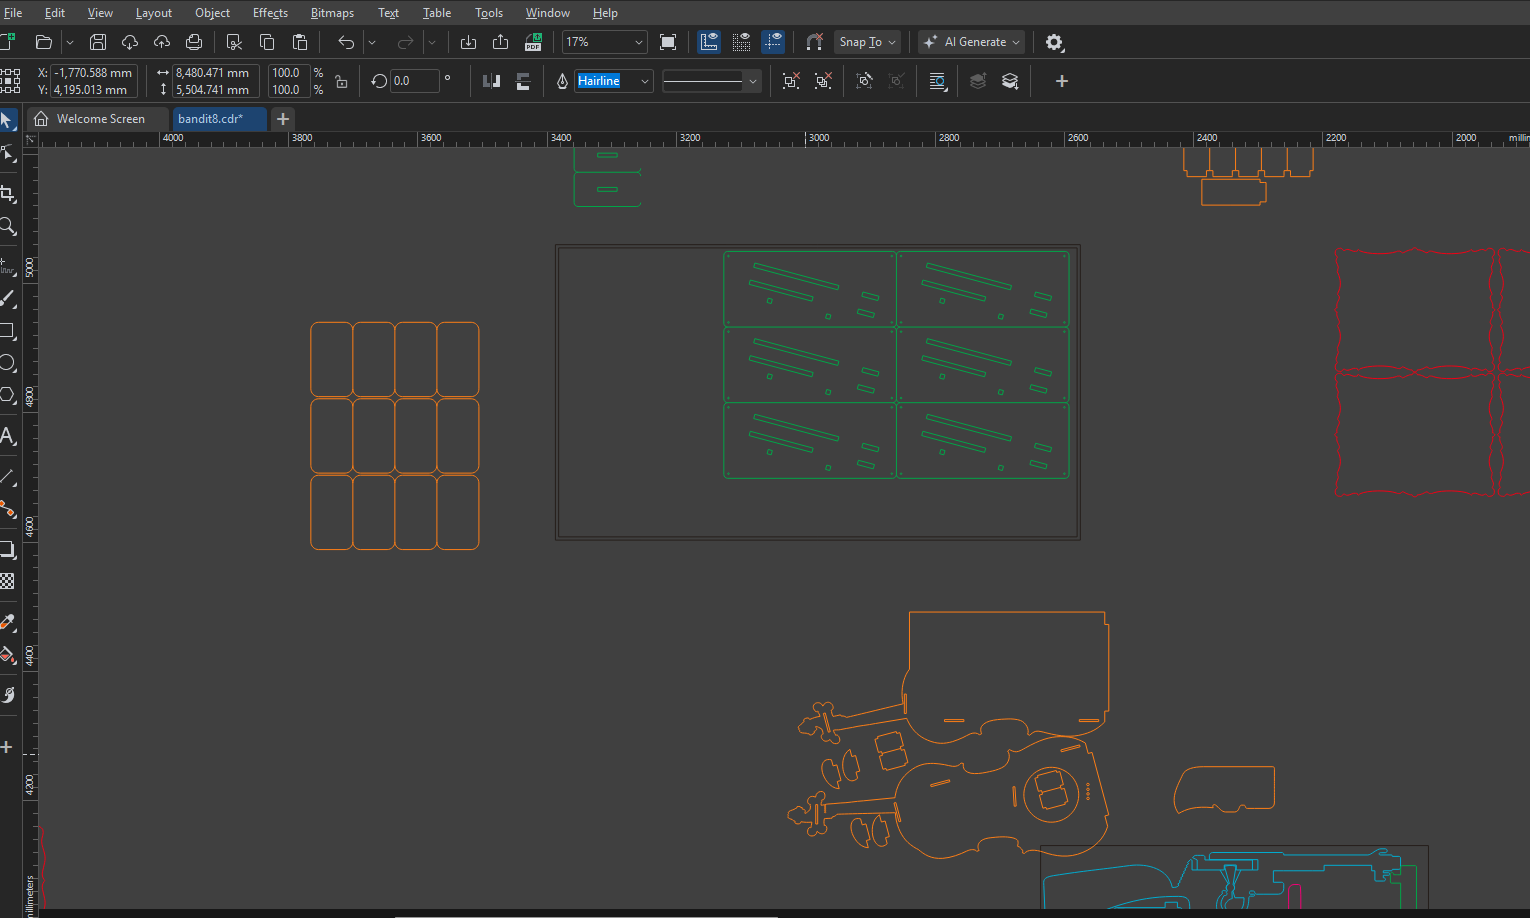Switch to the bandit8.cdr tab
This screenshot has height=918, width=1530.
[x=220, y=119]
